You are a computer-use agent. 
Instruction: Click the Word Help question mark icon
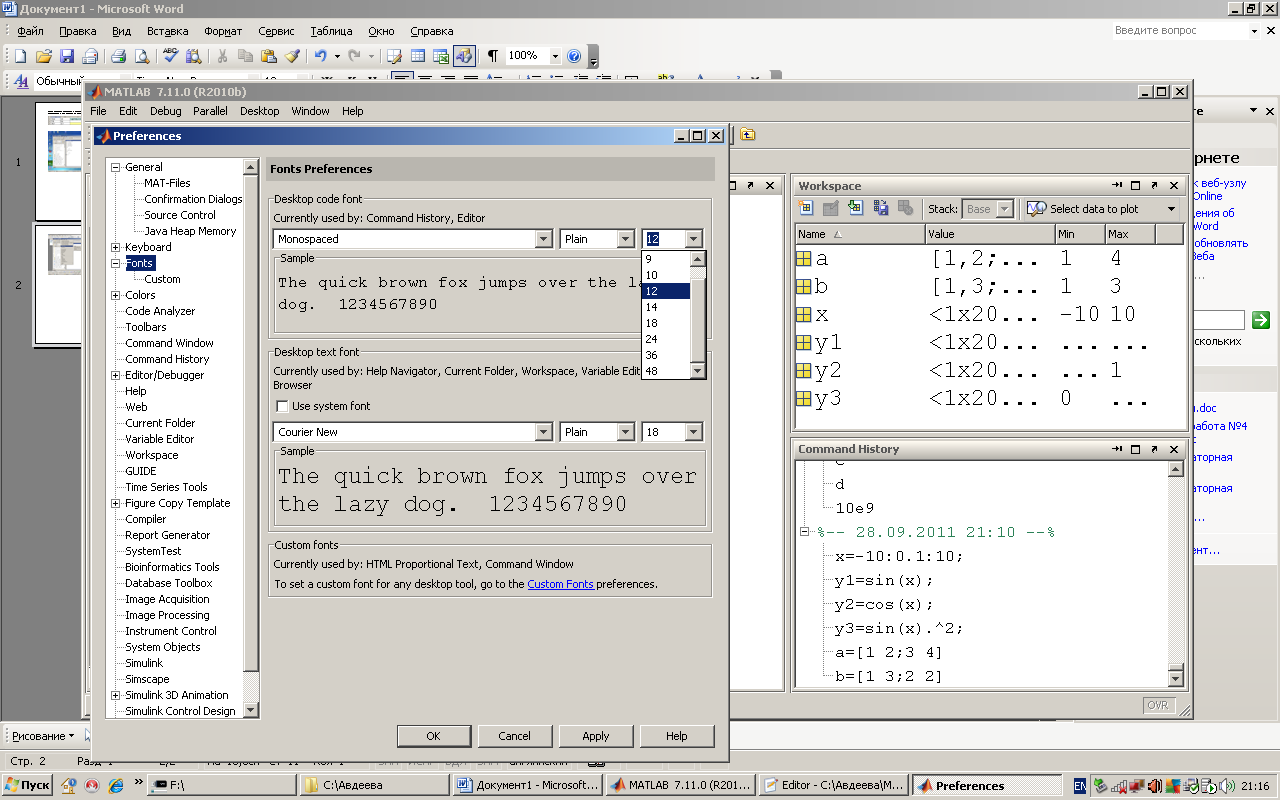click(574, 56)
